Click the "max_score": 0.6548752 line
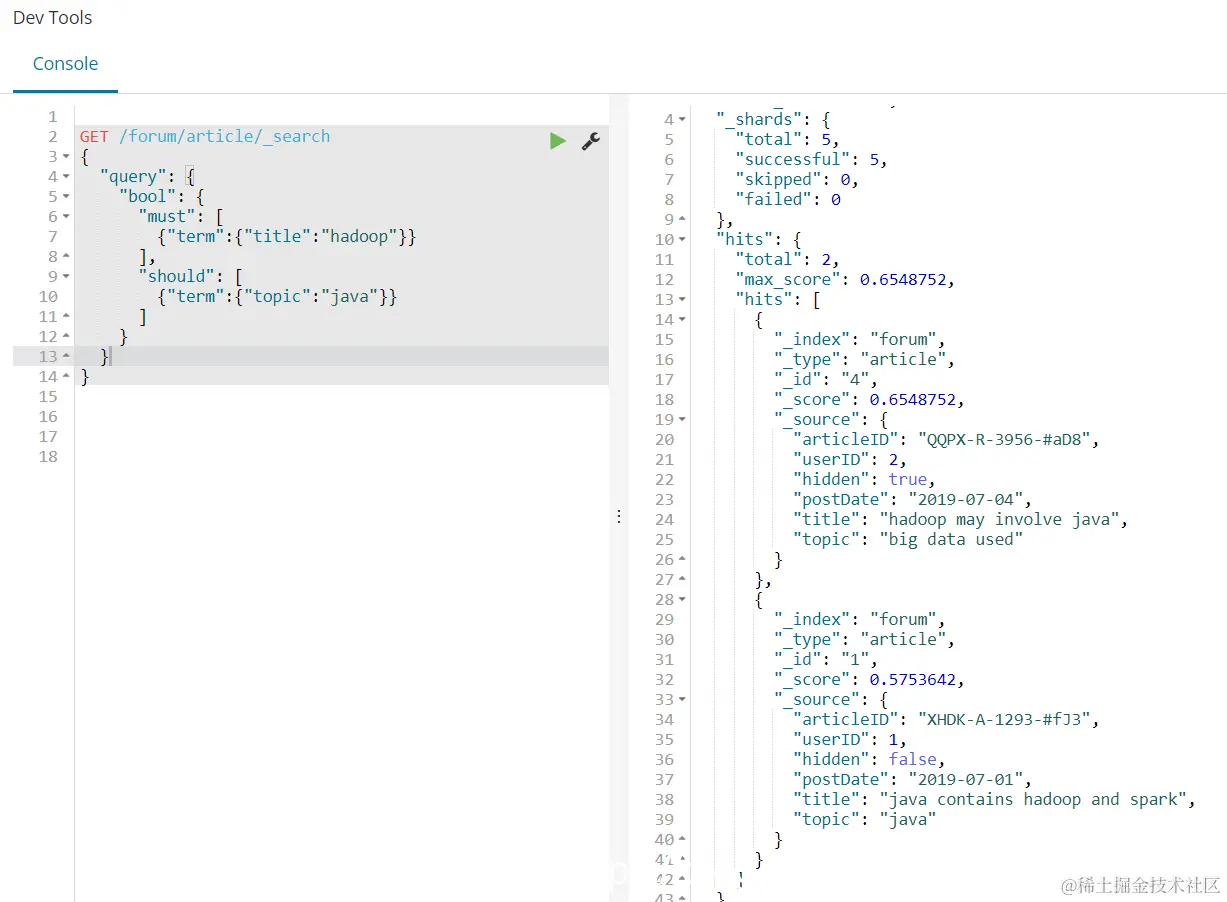The width and height of the screenshot is (1227, 902). [x=845, y=280]
